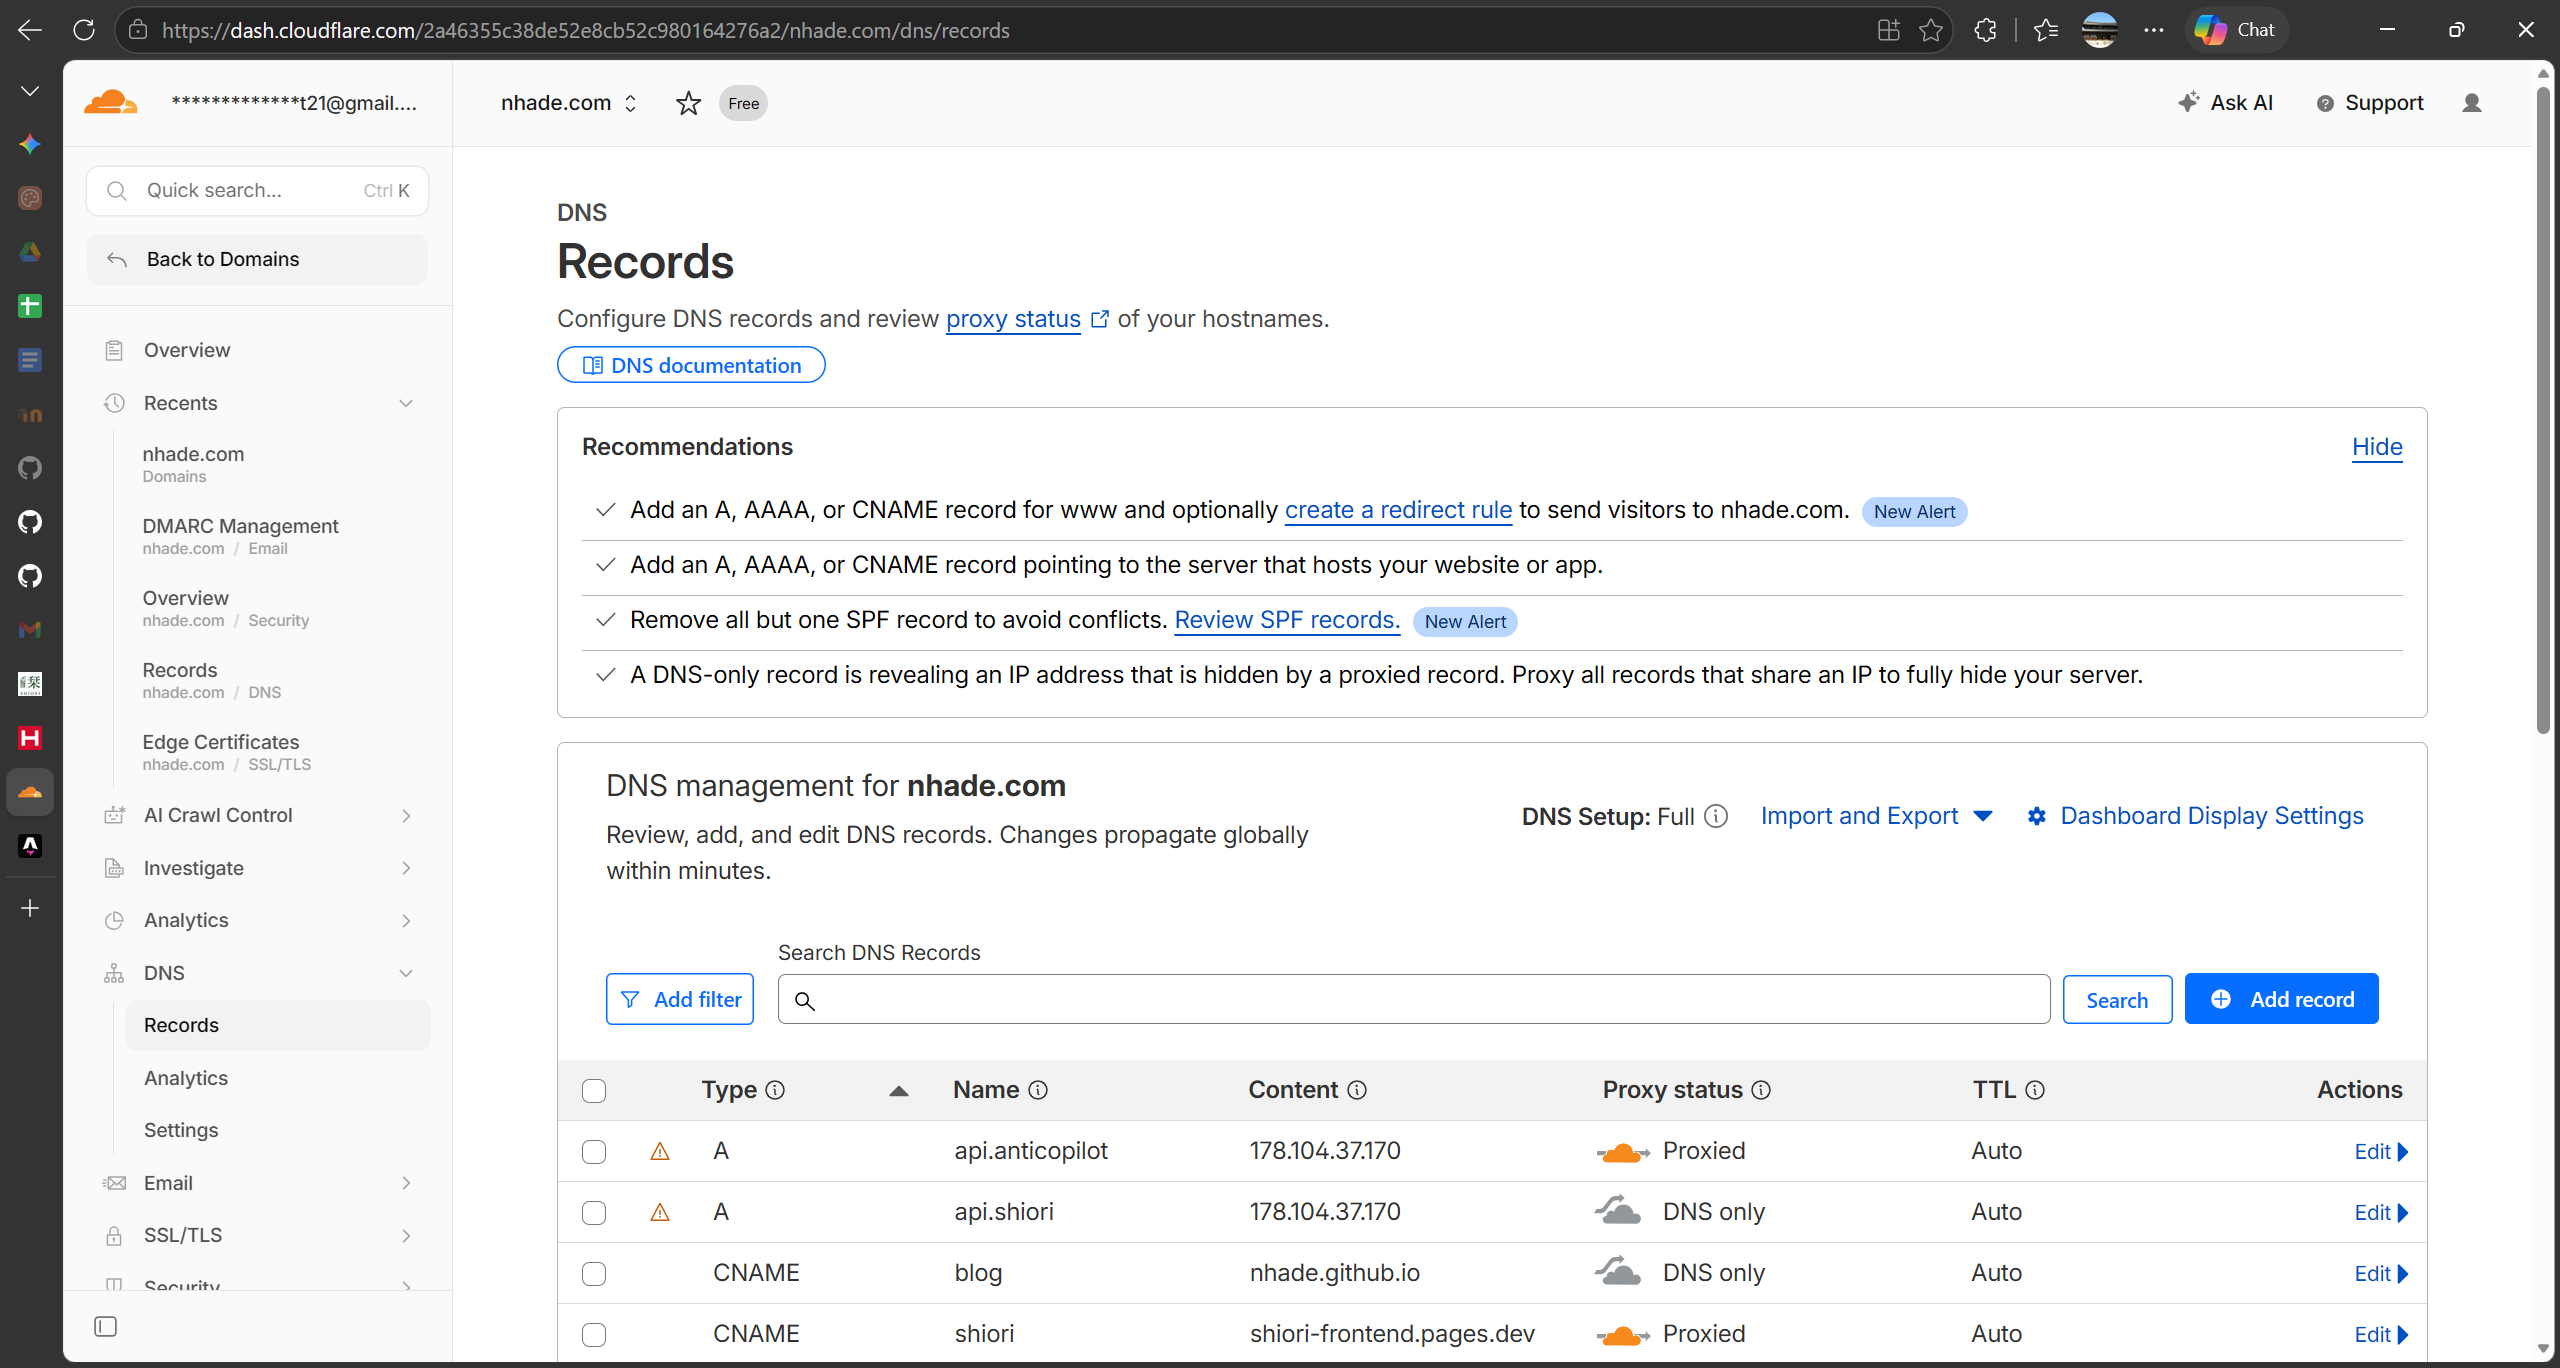Expand AI Crawl Control menu
Image resolution: width=2560 pixels, height=1368 pixels.
(406, 816)
